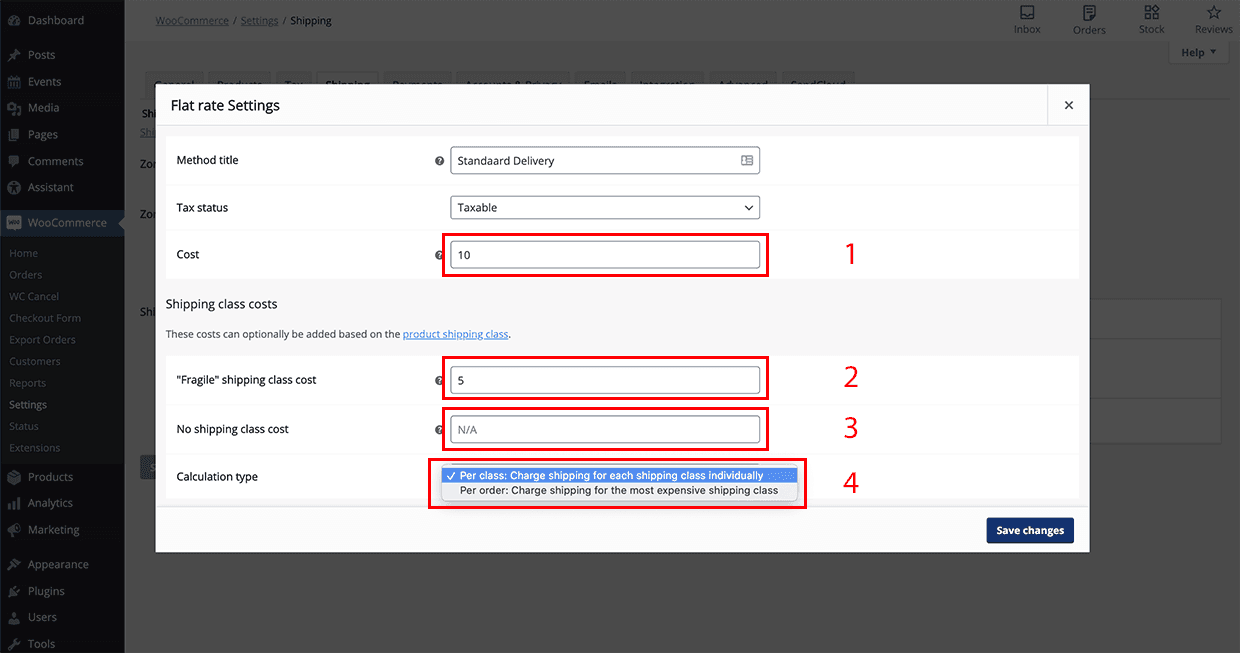Open WC Cancel submenu item
Screen dimensions: 1240x653
(x=34, y=296)
